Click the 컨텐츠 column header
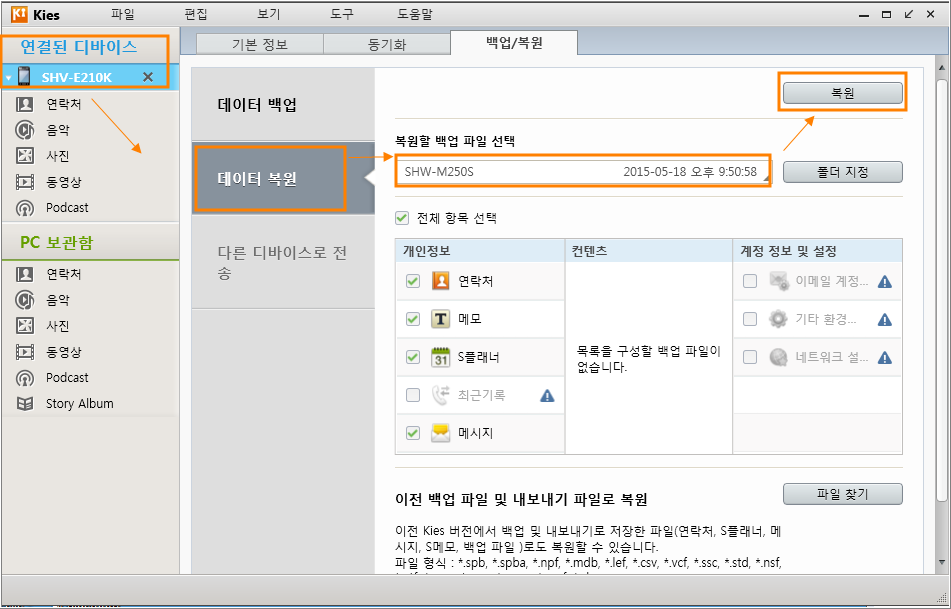This screenshot has width=951, height=609. click(649, 251)
